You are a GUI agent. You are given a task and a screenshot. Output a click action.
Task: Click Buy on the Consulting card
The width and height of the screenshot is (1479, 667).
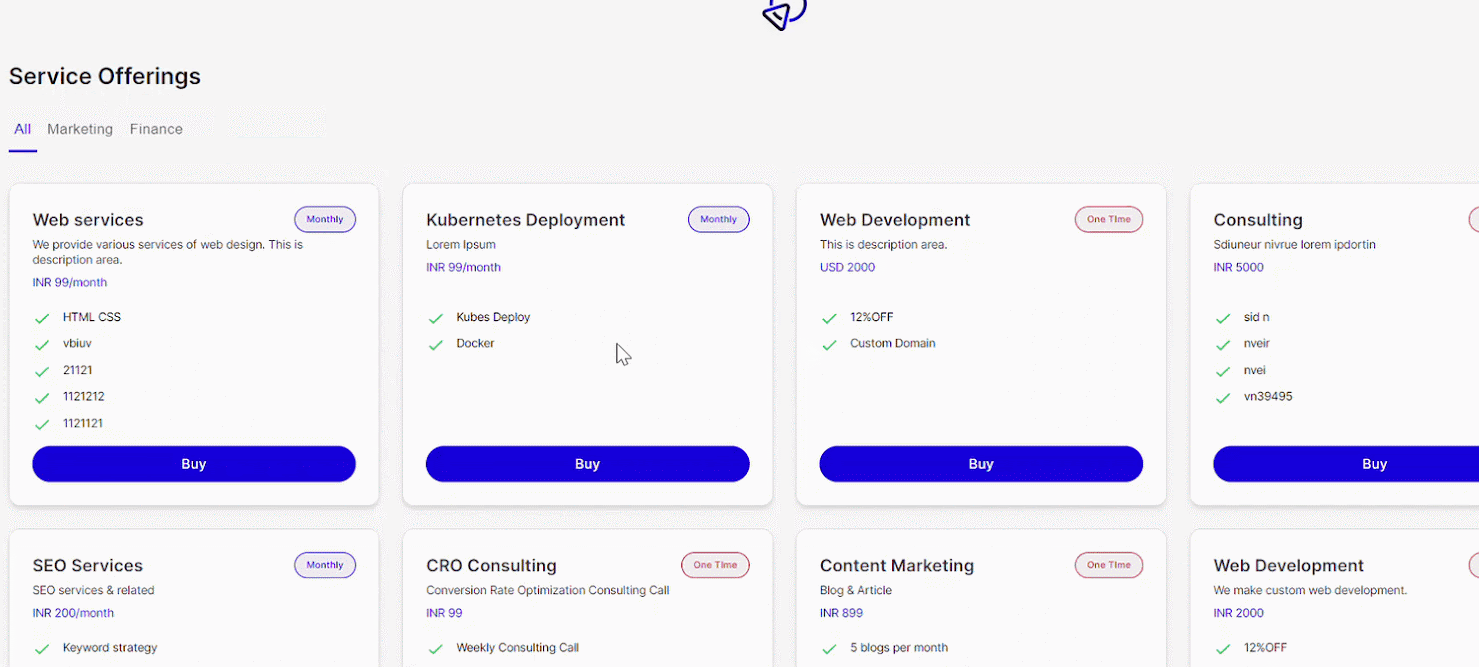(x=1374, y=463)
